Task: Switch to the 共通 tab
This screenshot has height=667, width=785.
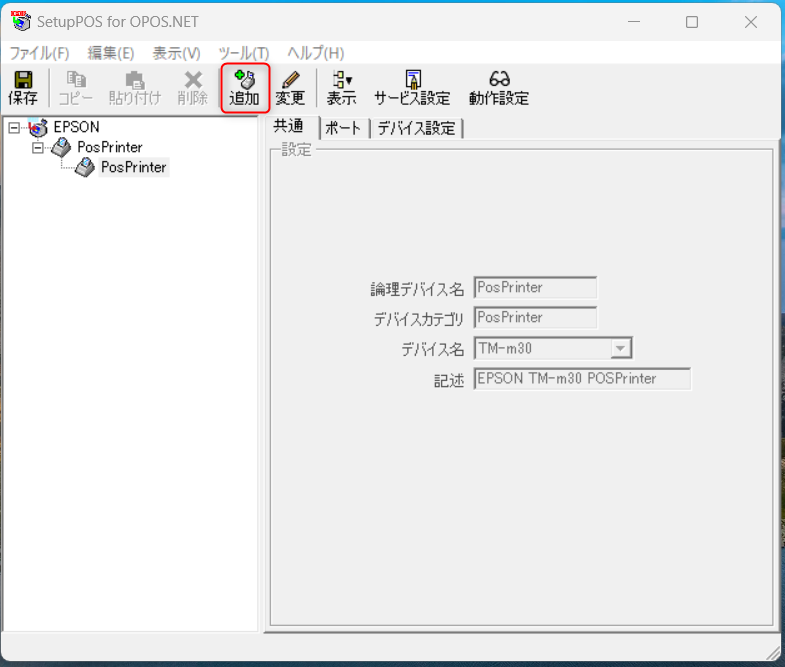Action: click(x=289, y=126)
